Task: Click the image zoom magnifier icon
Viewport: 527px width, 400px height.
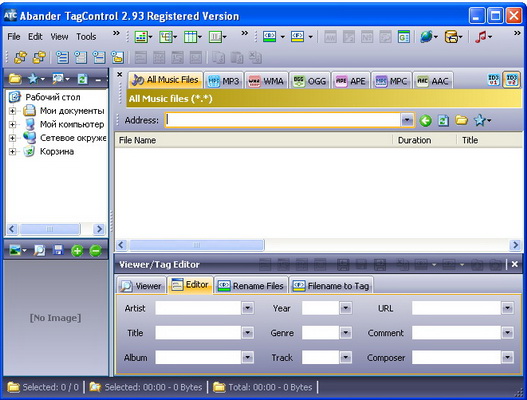Action: (39, 250)
